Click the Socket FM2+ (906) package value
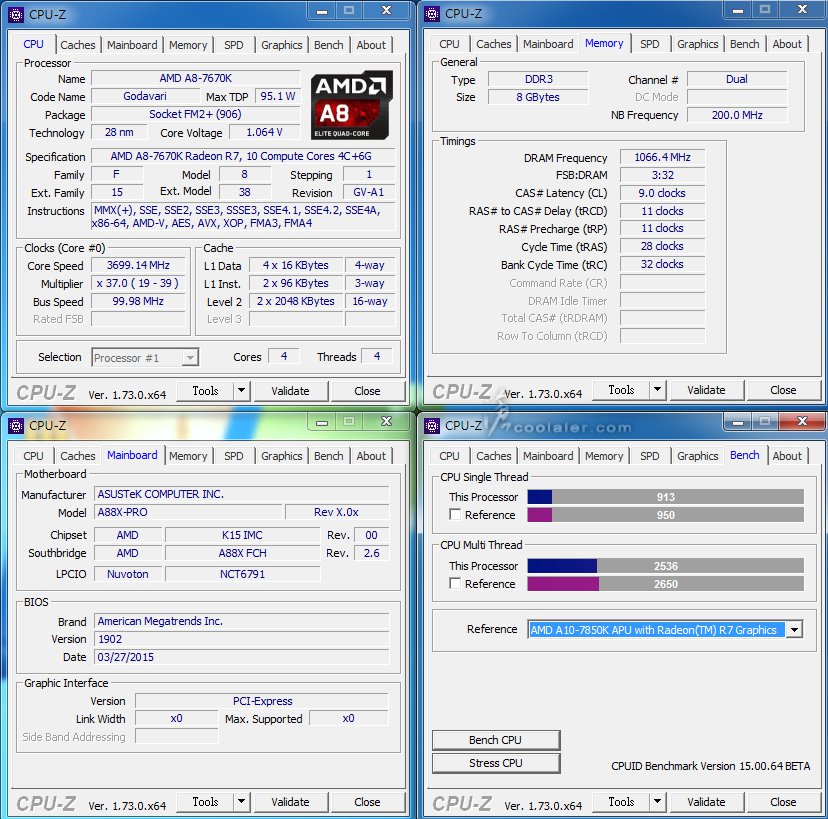 tap(195, 114)
